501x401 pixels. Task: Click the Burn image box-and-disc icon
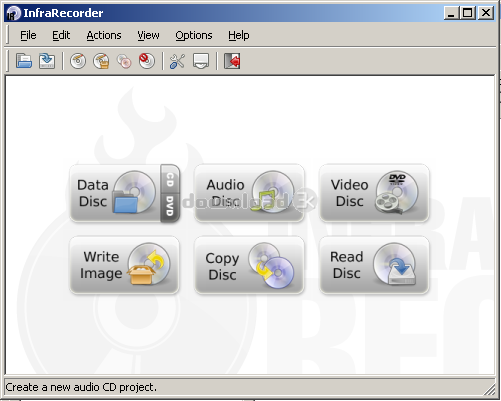[x=101, y=61]
